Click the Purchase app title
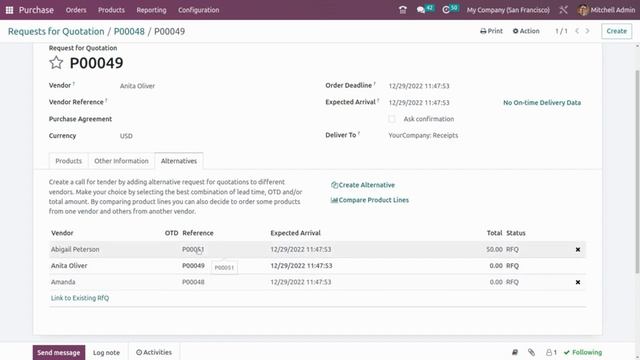Image resolution: width=640 pixels, height=360 pixels. (36, 10)
